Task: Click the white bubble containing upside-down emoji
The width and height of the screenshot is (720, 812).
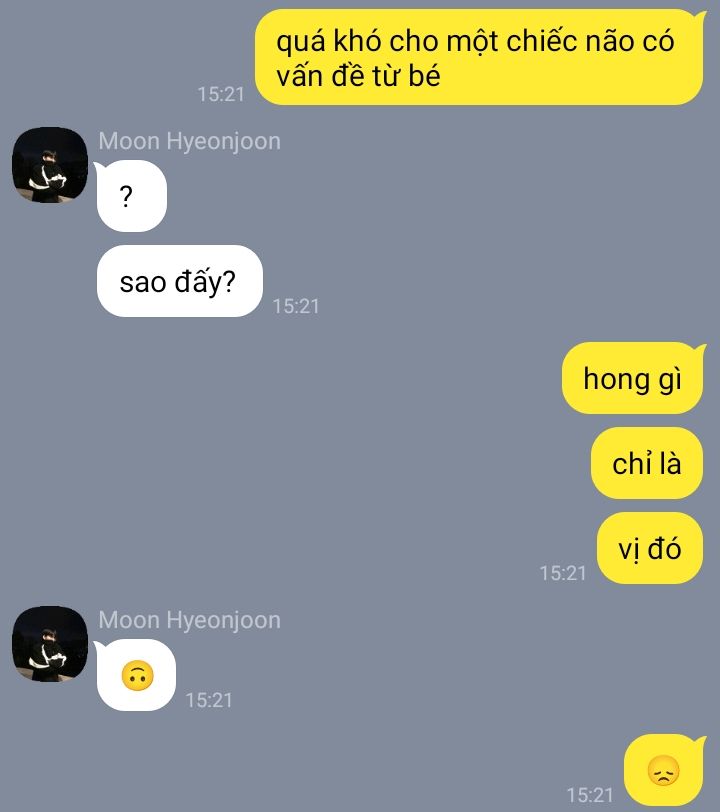Action: point(136,675)
